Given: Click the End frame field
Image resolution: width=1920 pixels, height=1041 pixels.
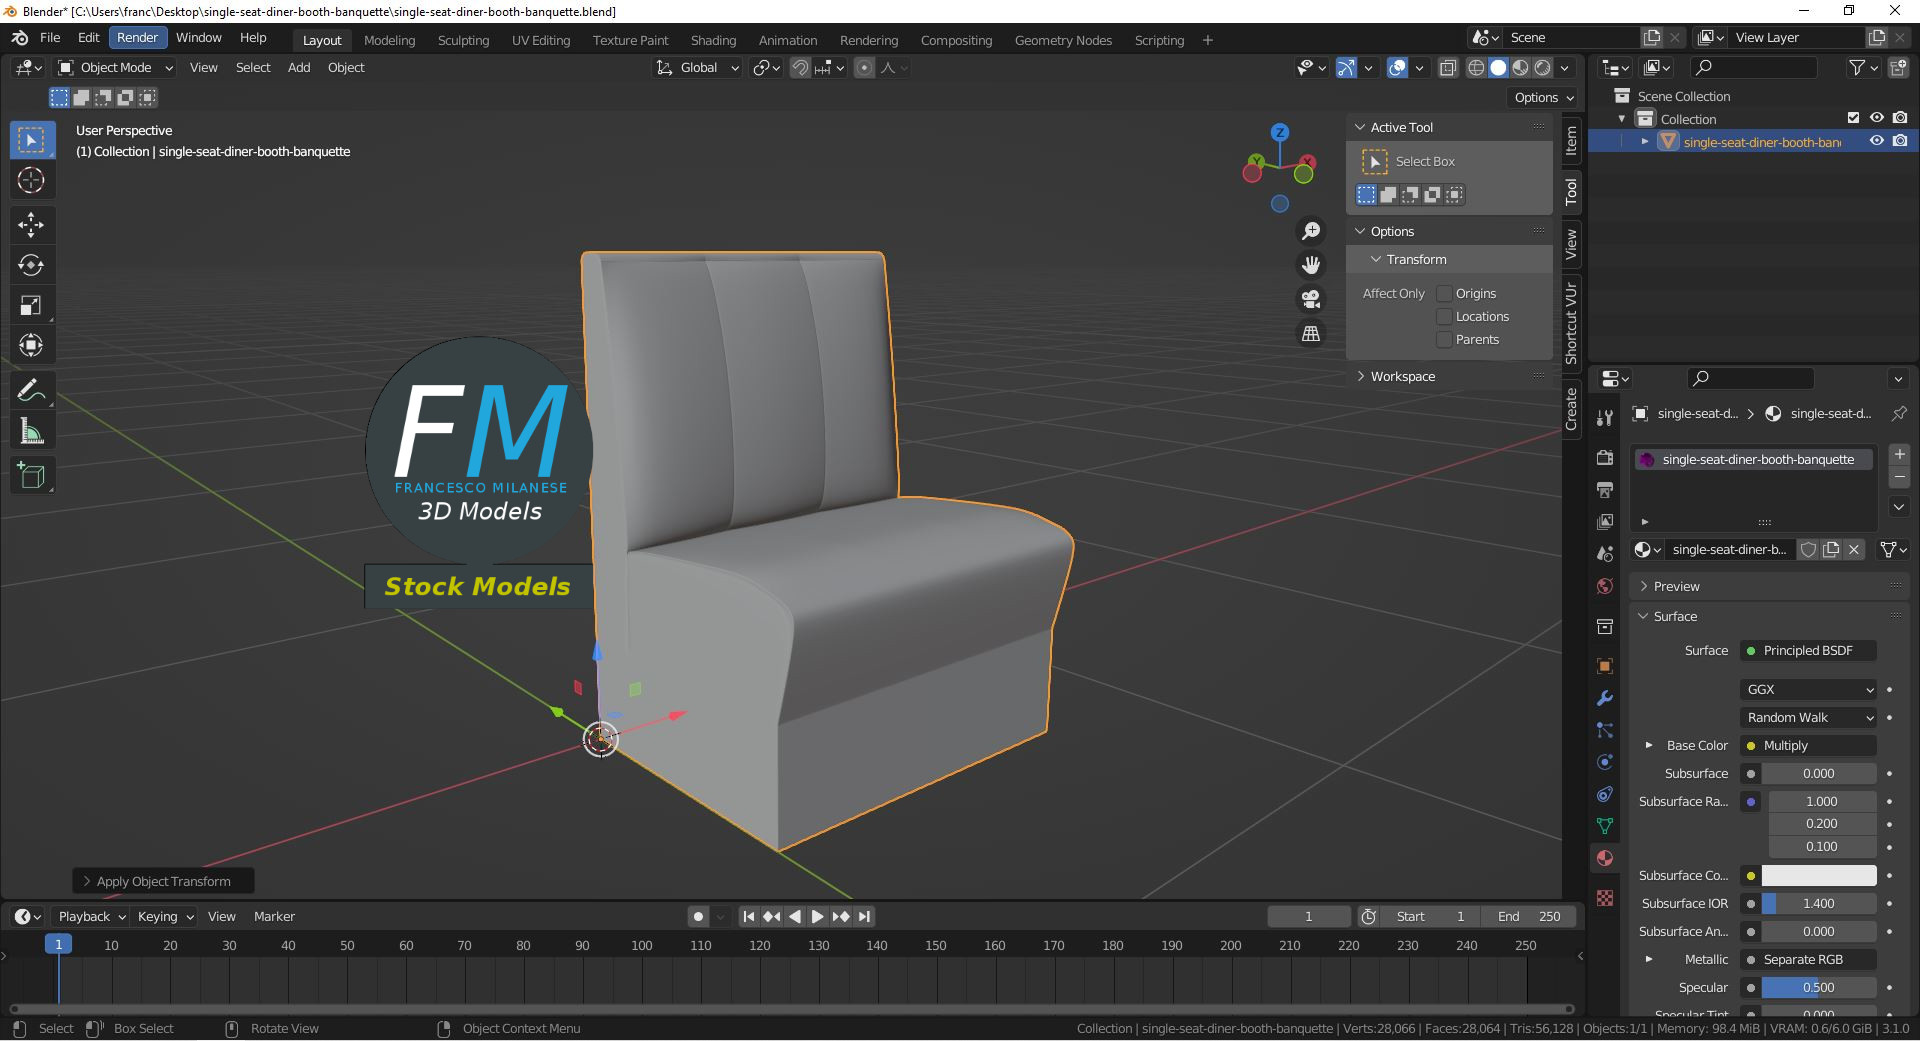Looking at the screenshot, I should [x=1528, y=917].
